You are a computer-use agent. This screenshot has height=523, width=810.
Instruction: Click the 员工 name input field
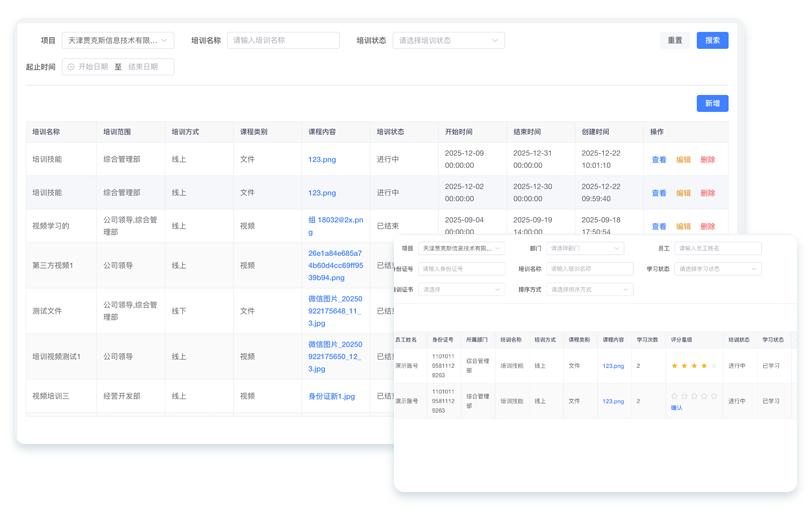pyautogui.click(x=717, y=248)
